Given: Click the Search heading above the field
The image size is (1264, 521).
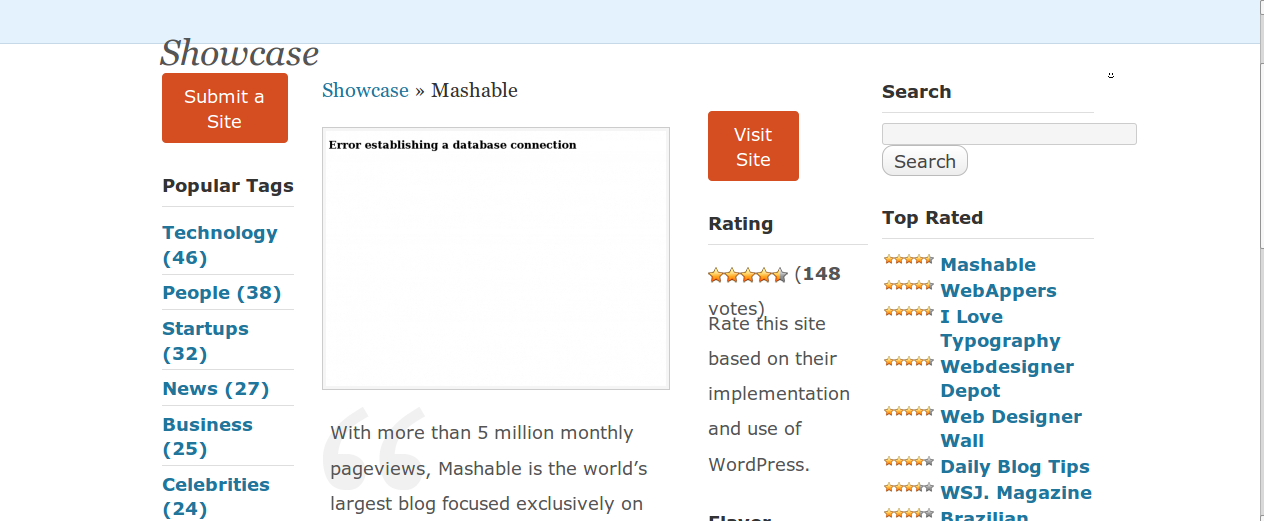Looking at the screenshot, I should pyautogui.click(x=917, y=92).
